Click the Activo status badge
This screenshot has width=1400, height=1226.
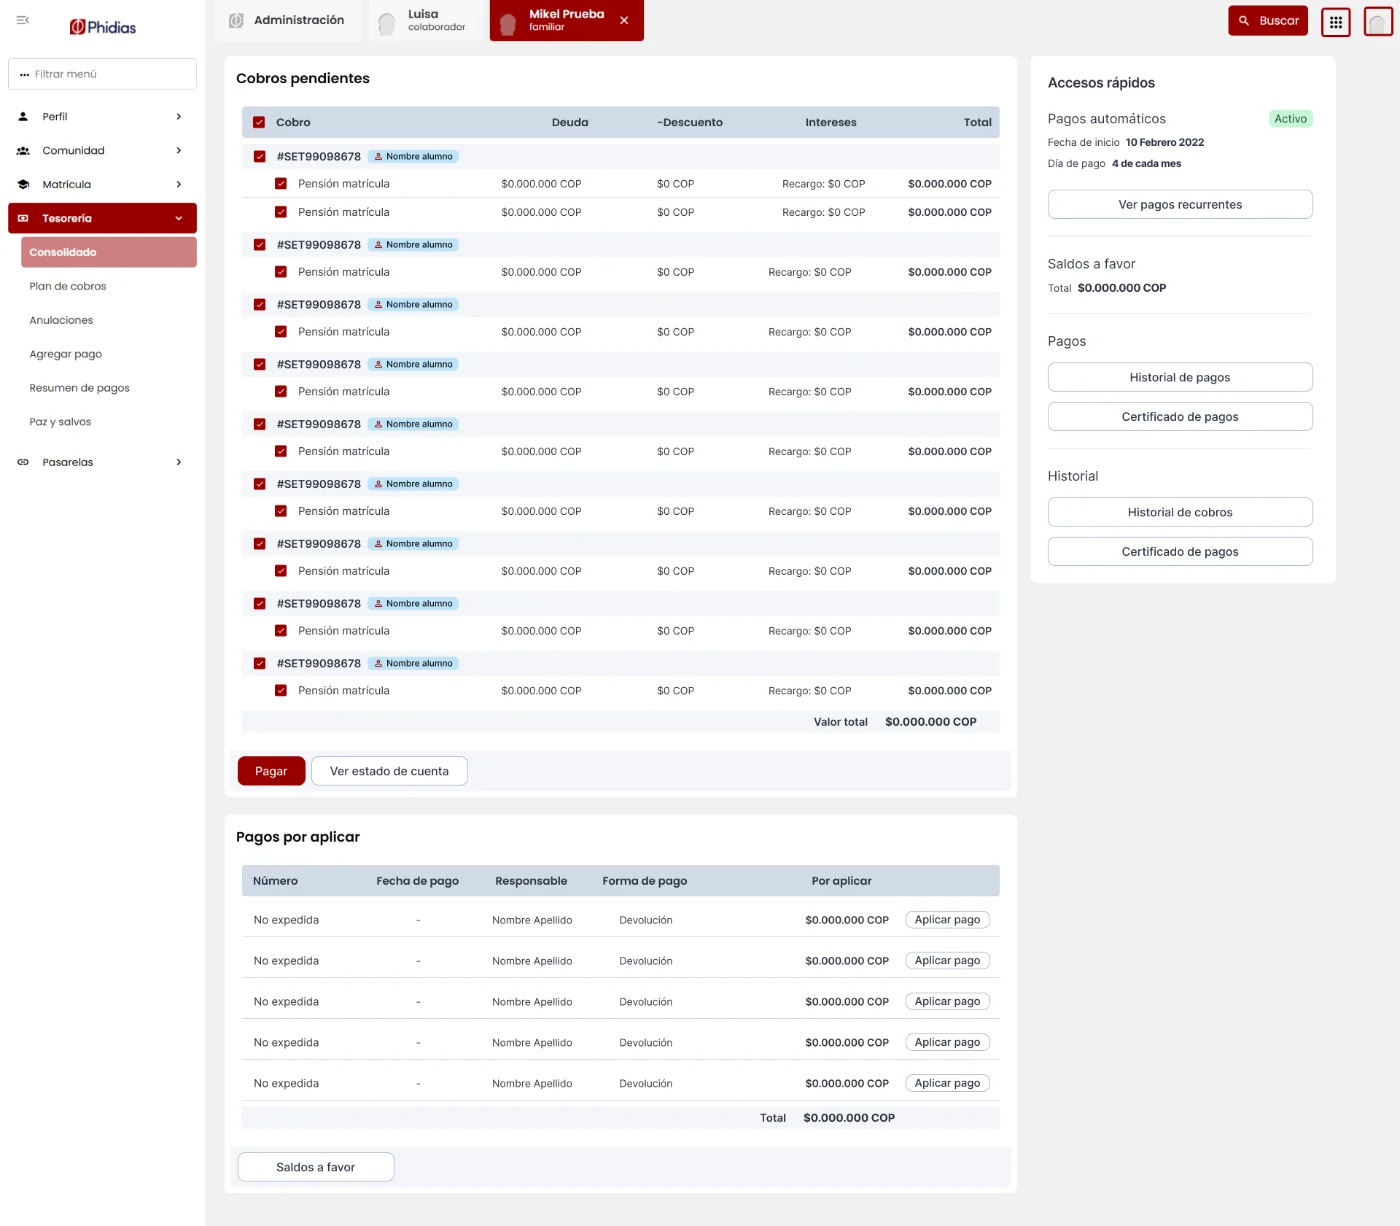1290,119
